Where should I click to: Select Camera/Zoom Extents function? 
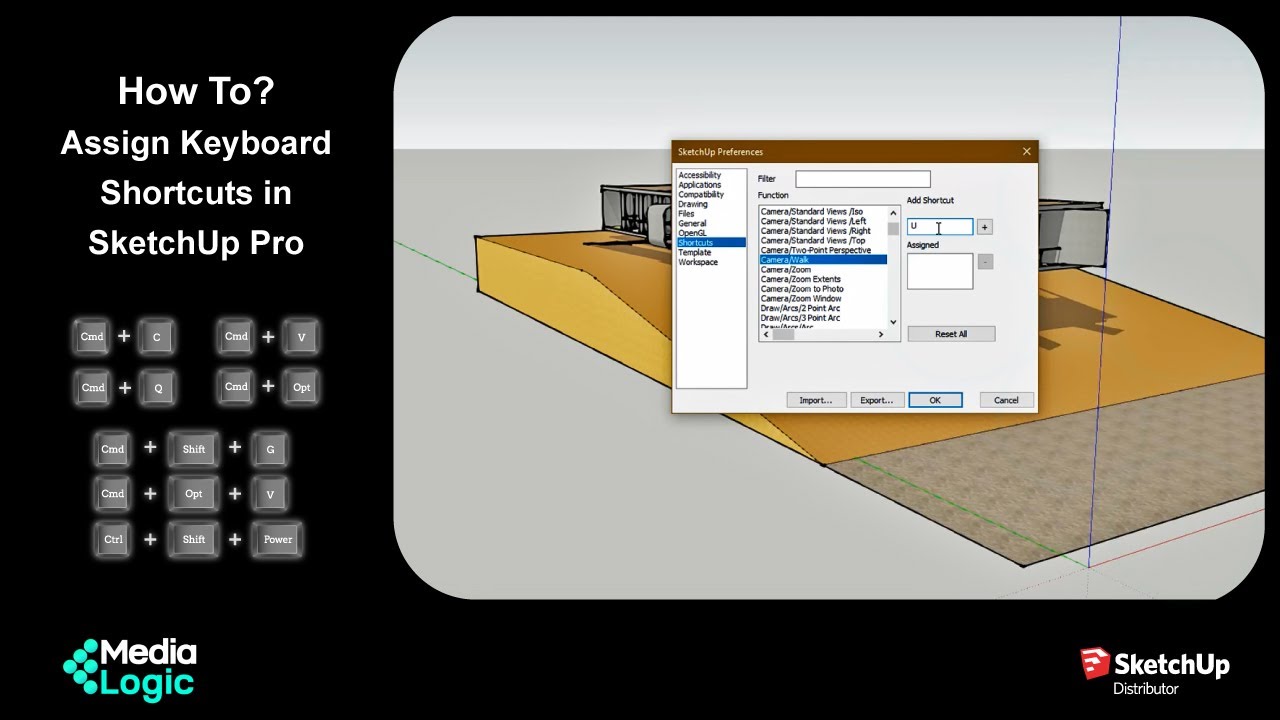click(801, 279)
